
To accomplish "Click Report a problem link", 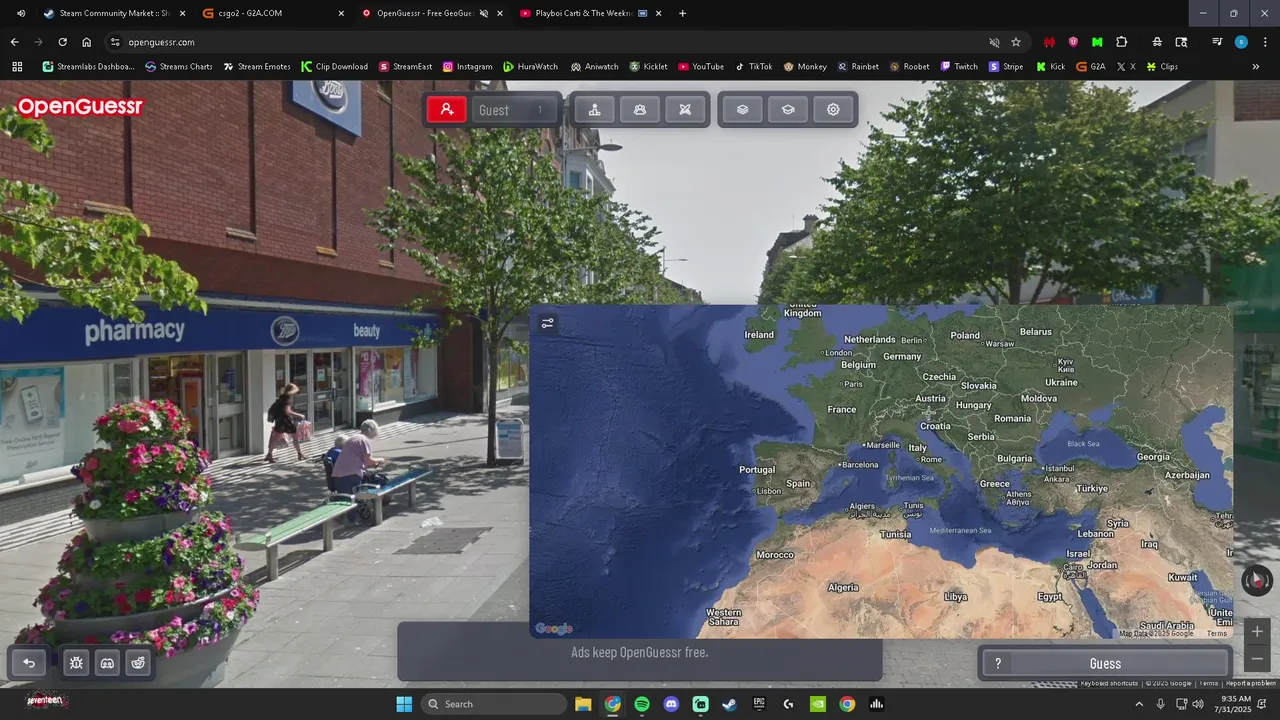I will tap(1251, 683).
